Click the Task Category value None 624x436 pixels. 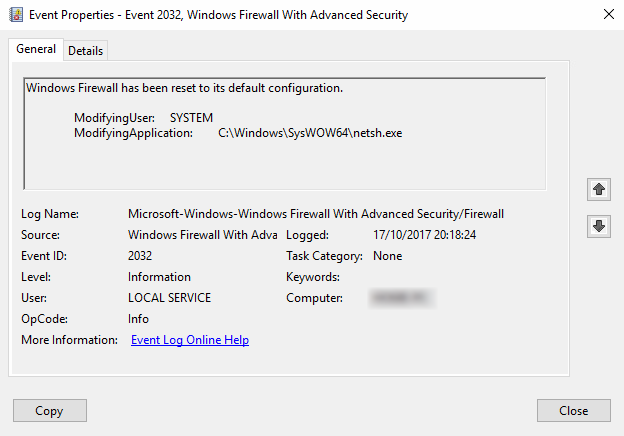(387, 256)
